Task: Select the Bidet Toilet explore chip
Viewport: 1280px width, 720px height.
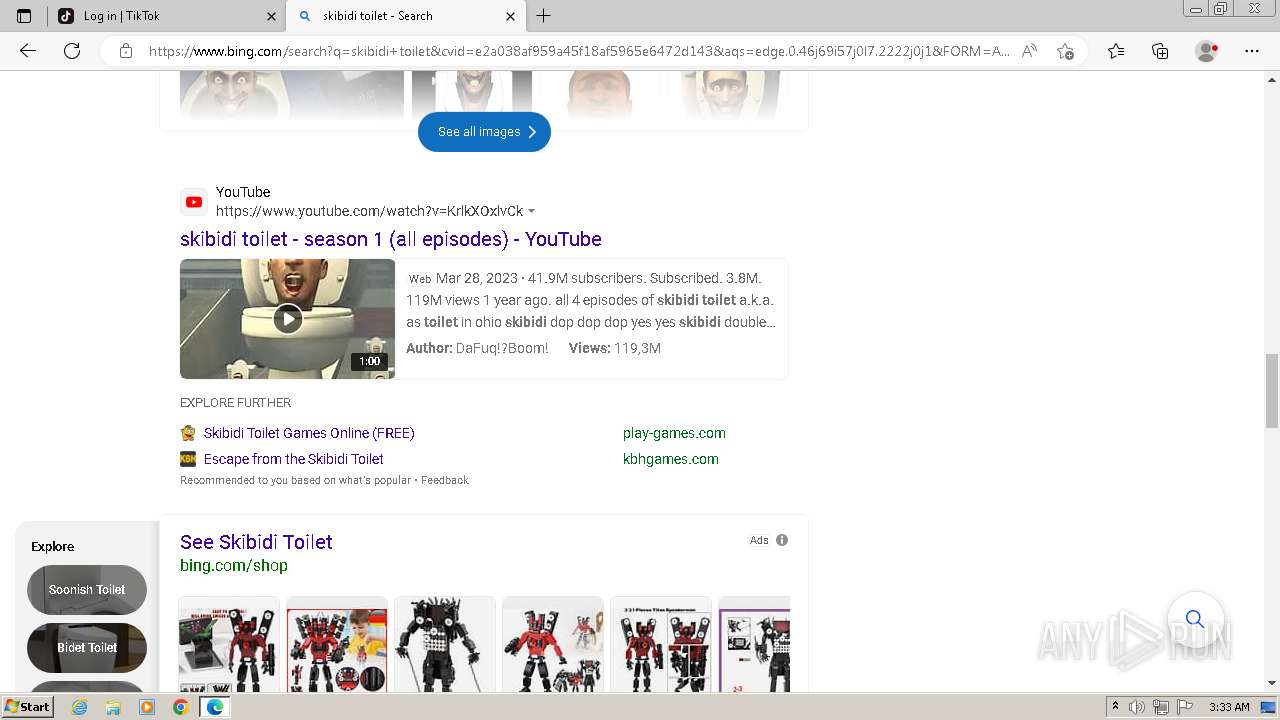Action: (x=87, y=647)
